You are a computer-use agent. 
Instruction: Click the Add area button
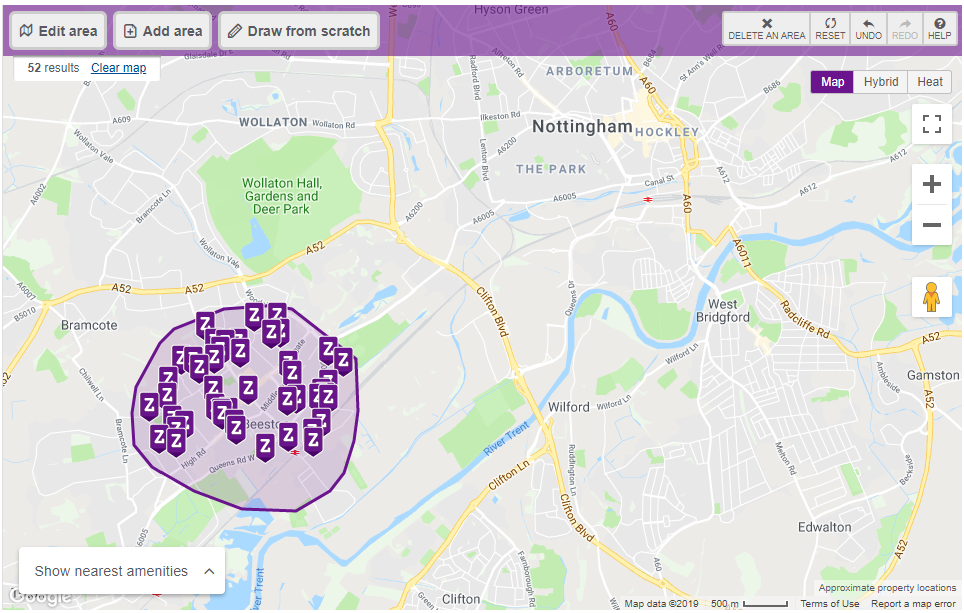pyautogui.click(x=163, y=31)
